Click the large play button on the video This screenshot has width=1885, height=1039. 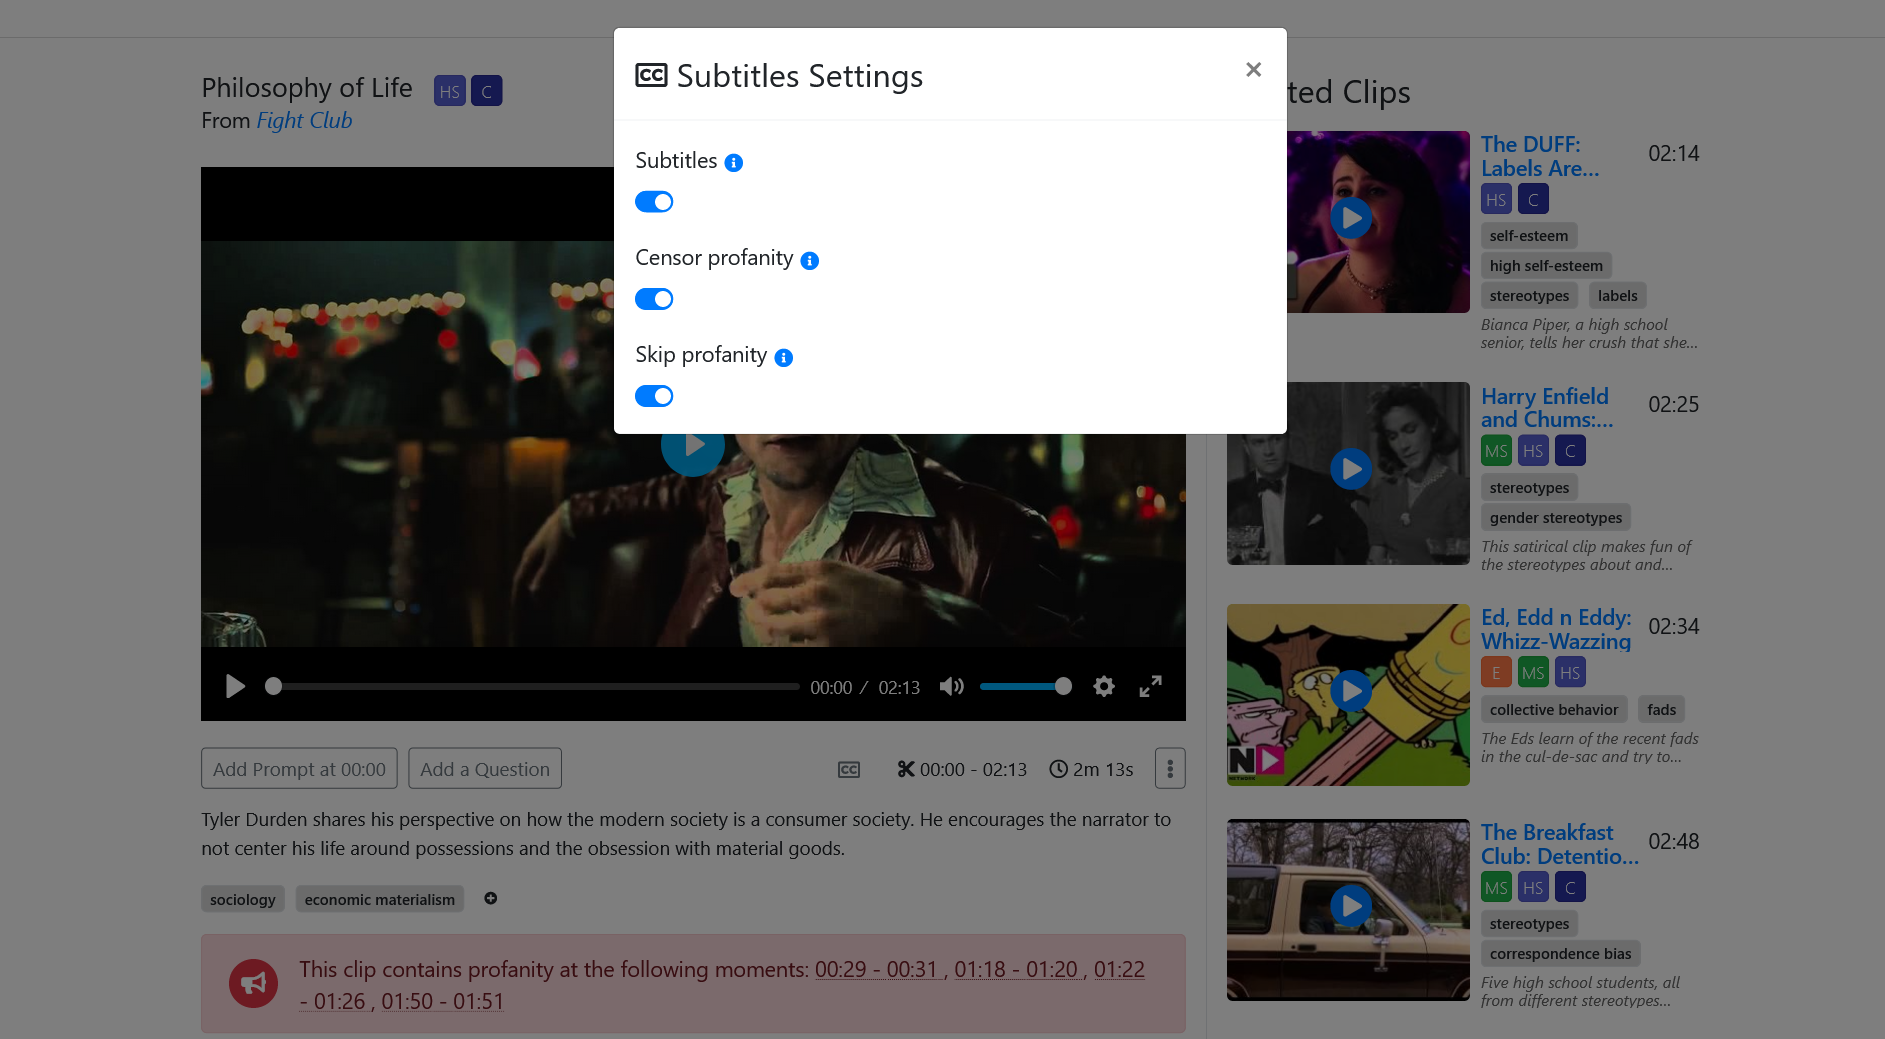click(693, 445)
